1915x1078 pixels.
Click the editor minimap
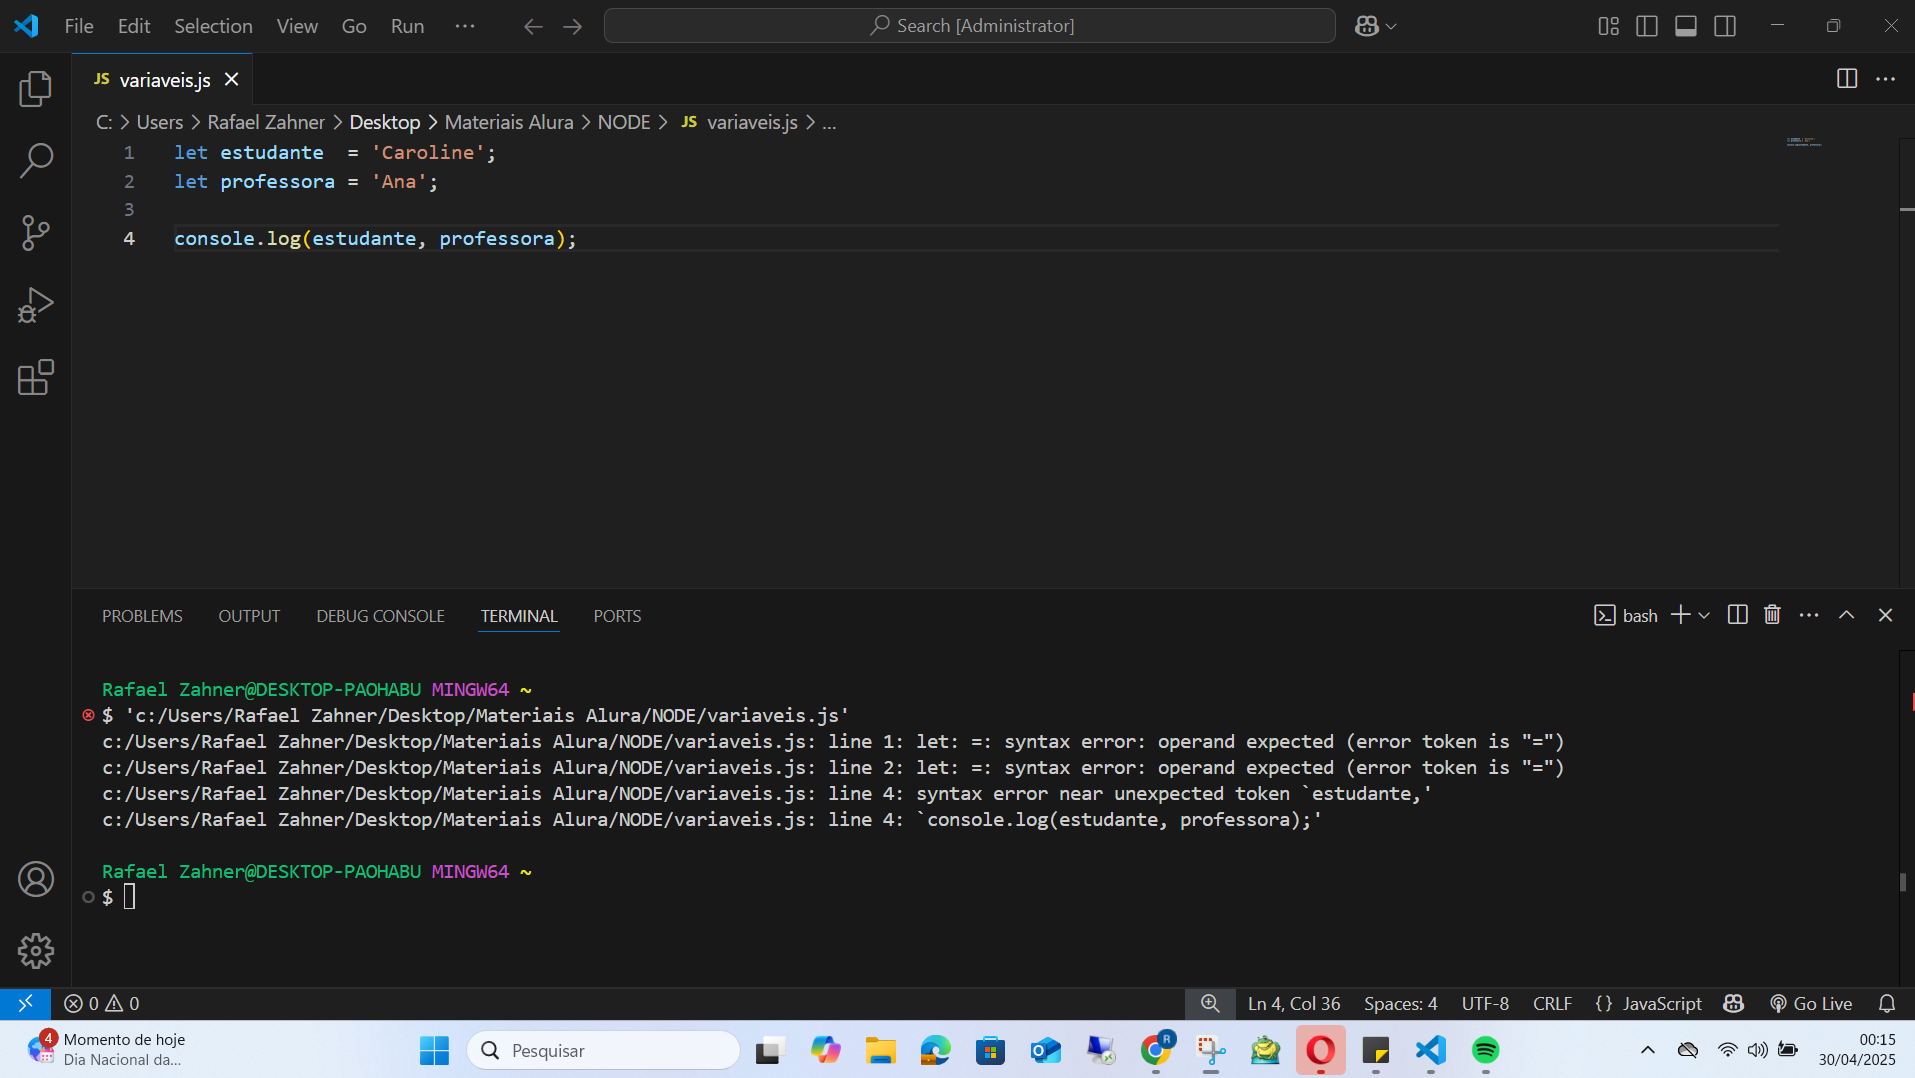tap(1803, 143)
